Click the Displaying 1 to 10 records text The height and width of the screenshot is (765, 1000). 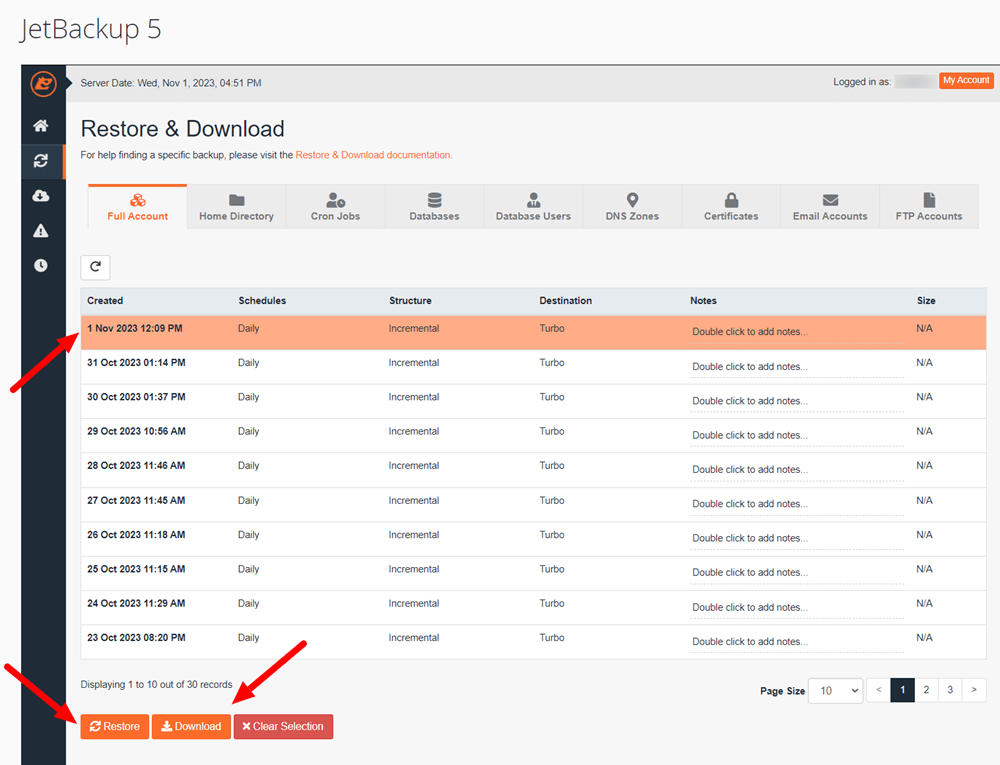click(x=156, y=685)
